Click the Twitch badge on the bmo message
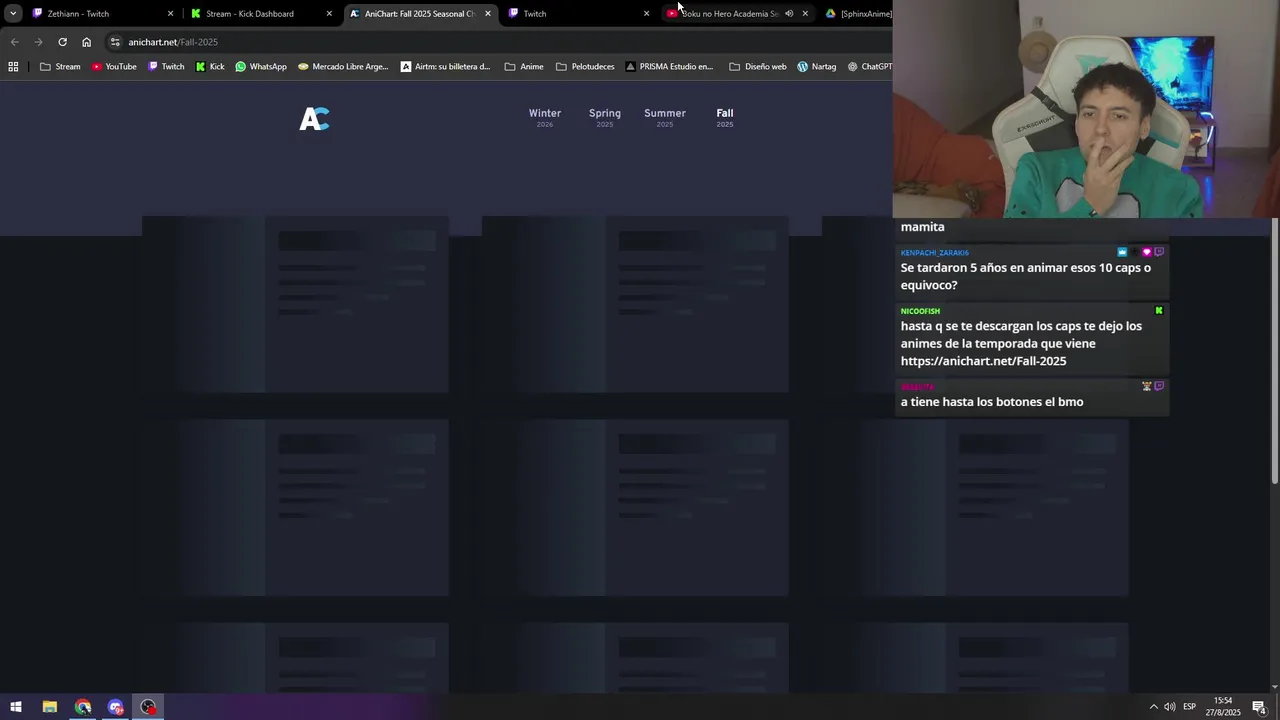This screenshot has height=720, width=1280. [x=1159, y=386]
